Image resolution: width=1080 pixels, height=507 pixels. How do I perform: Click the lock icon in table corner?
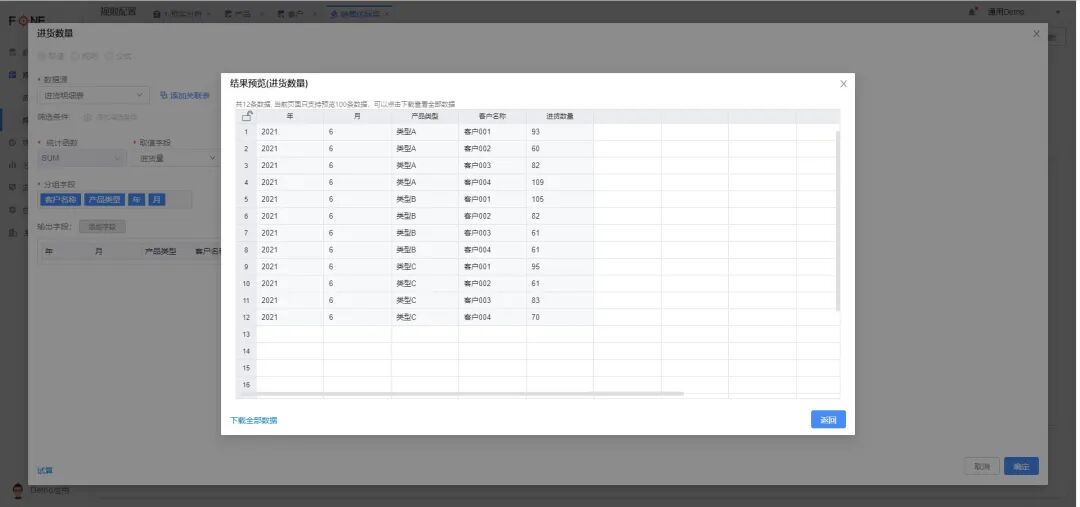[247, 116]
